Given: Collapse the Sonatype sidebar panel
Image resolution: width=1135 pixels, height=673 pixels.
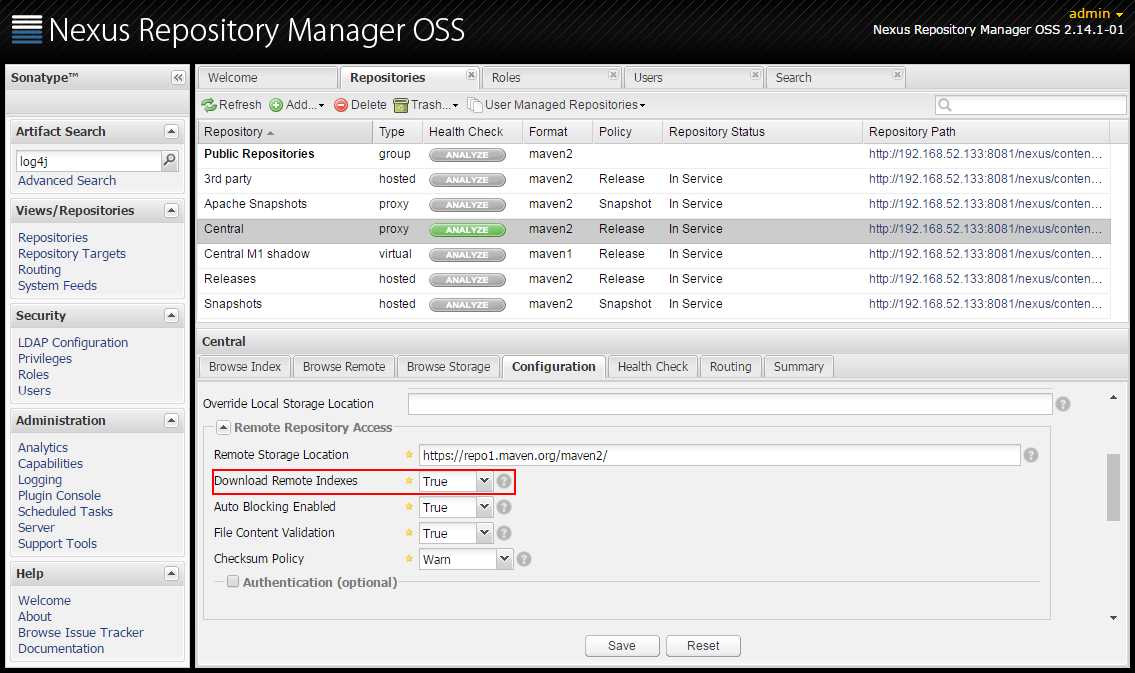Looking at the screenshot, I should point(178,77).
